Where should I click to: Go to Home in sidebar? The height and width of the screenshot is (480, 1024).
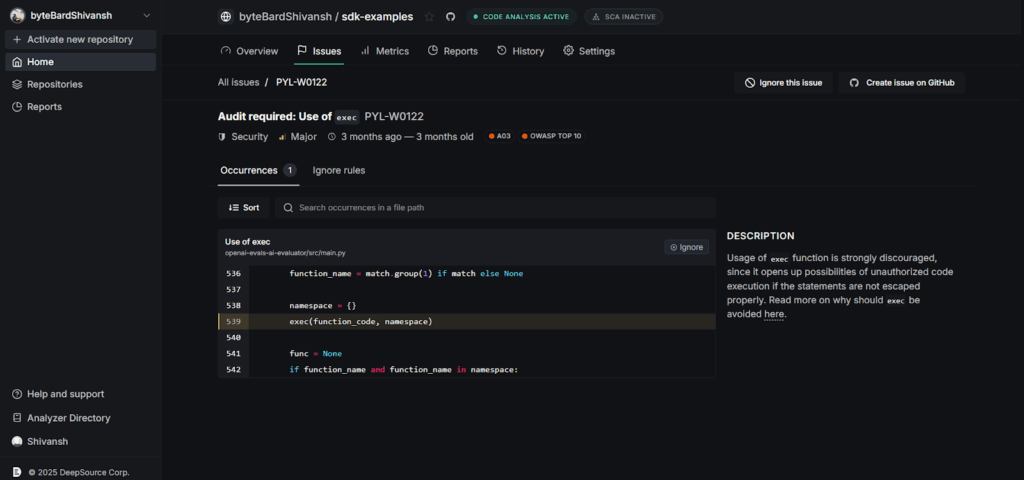tap(80, 62)
